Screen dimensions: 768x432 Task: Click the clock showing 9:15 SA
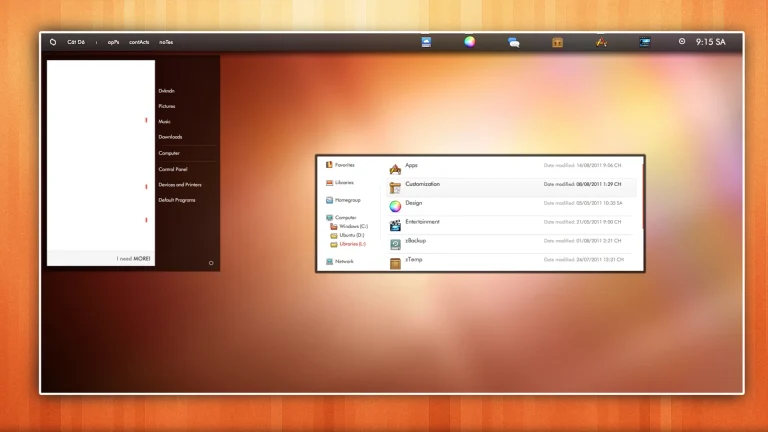[710, 42]
